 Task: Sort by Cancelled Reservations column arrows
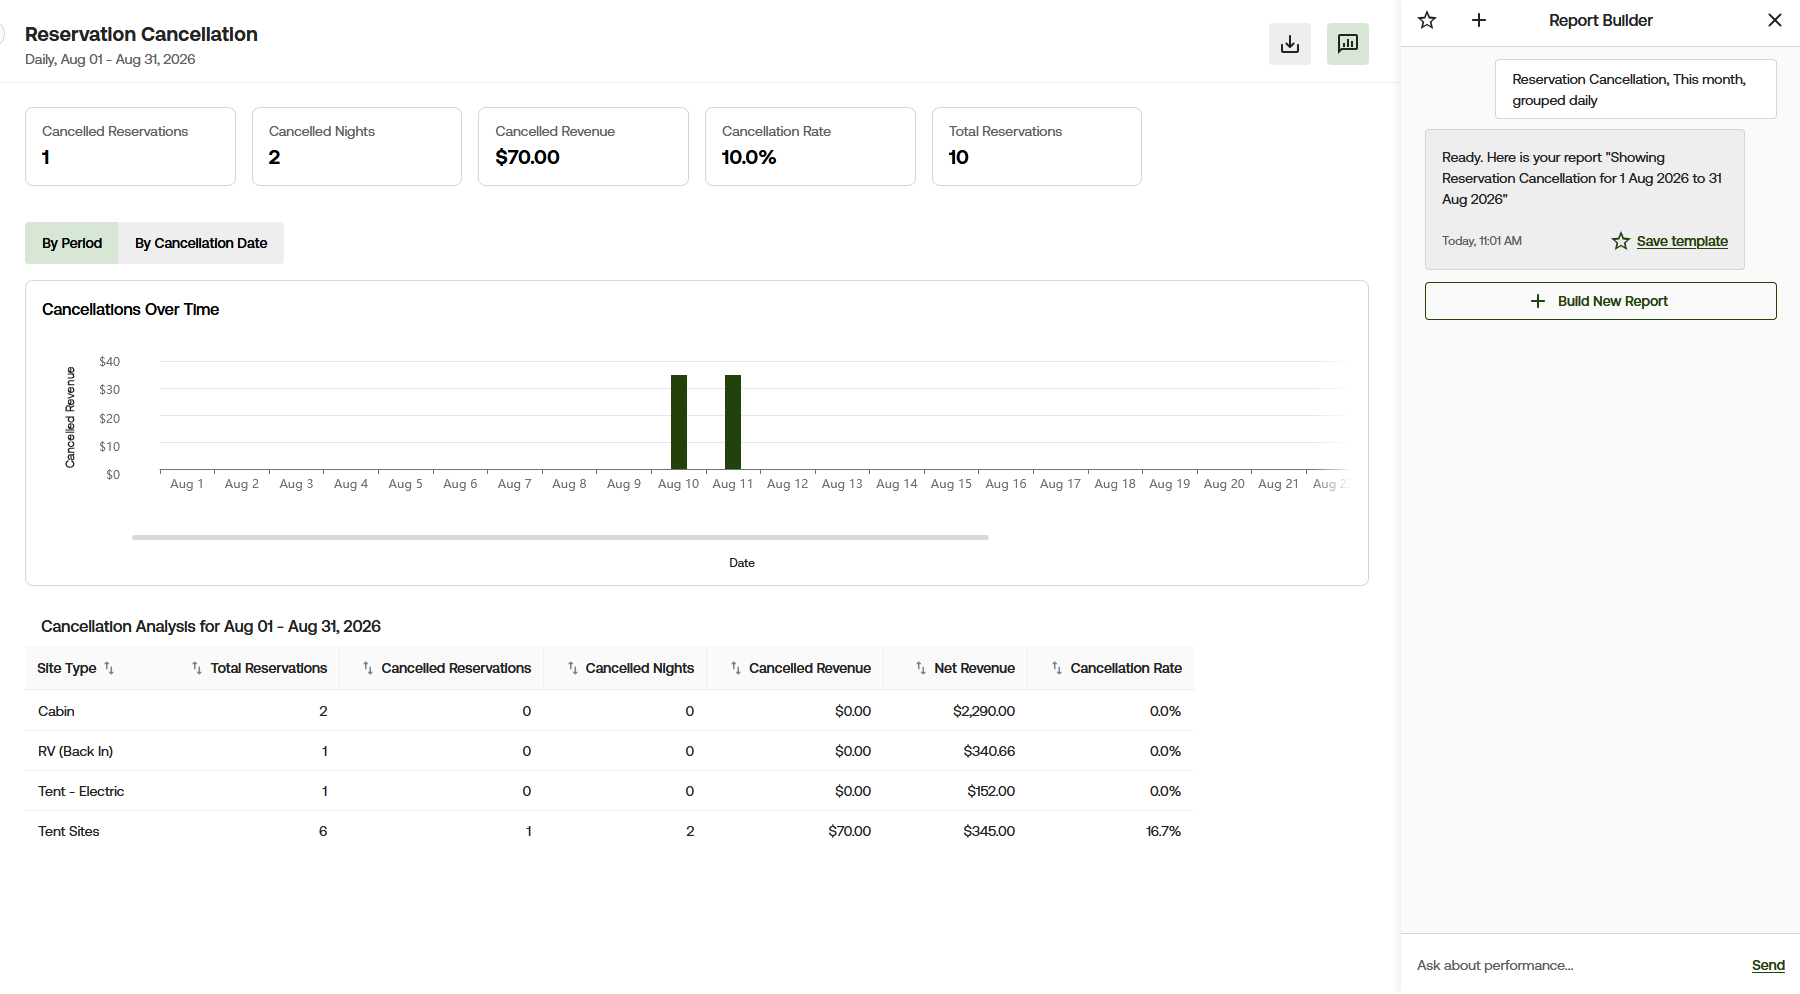pyautogui.click(x=368, y=668)
